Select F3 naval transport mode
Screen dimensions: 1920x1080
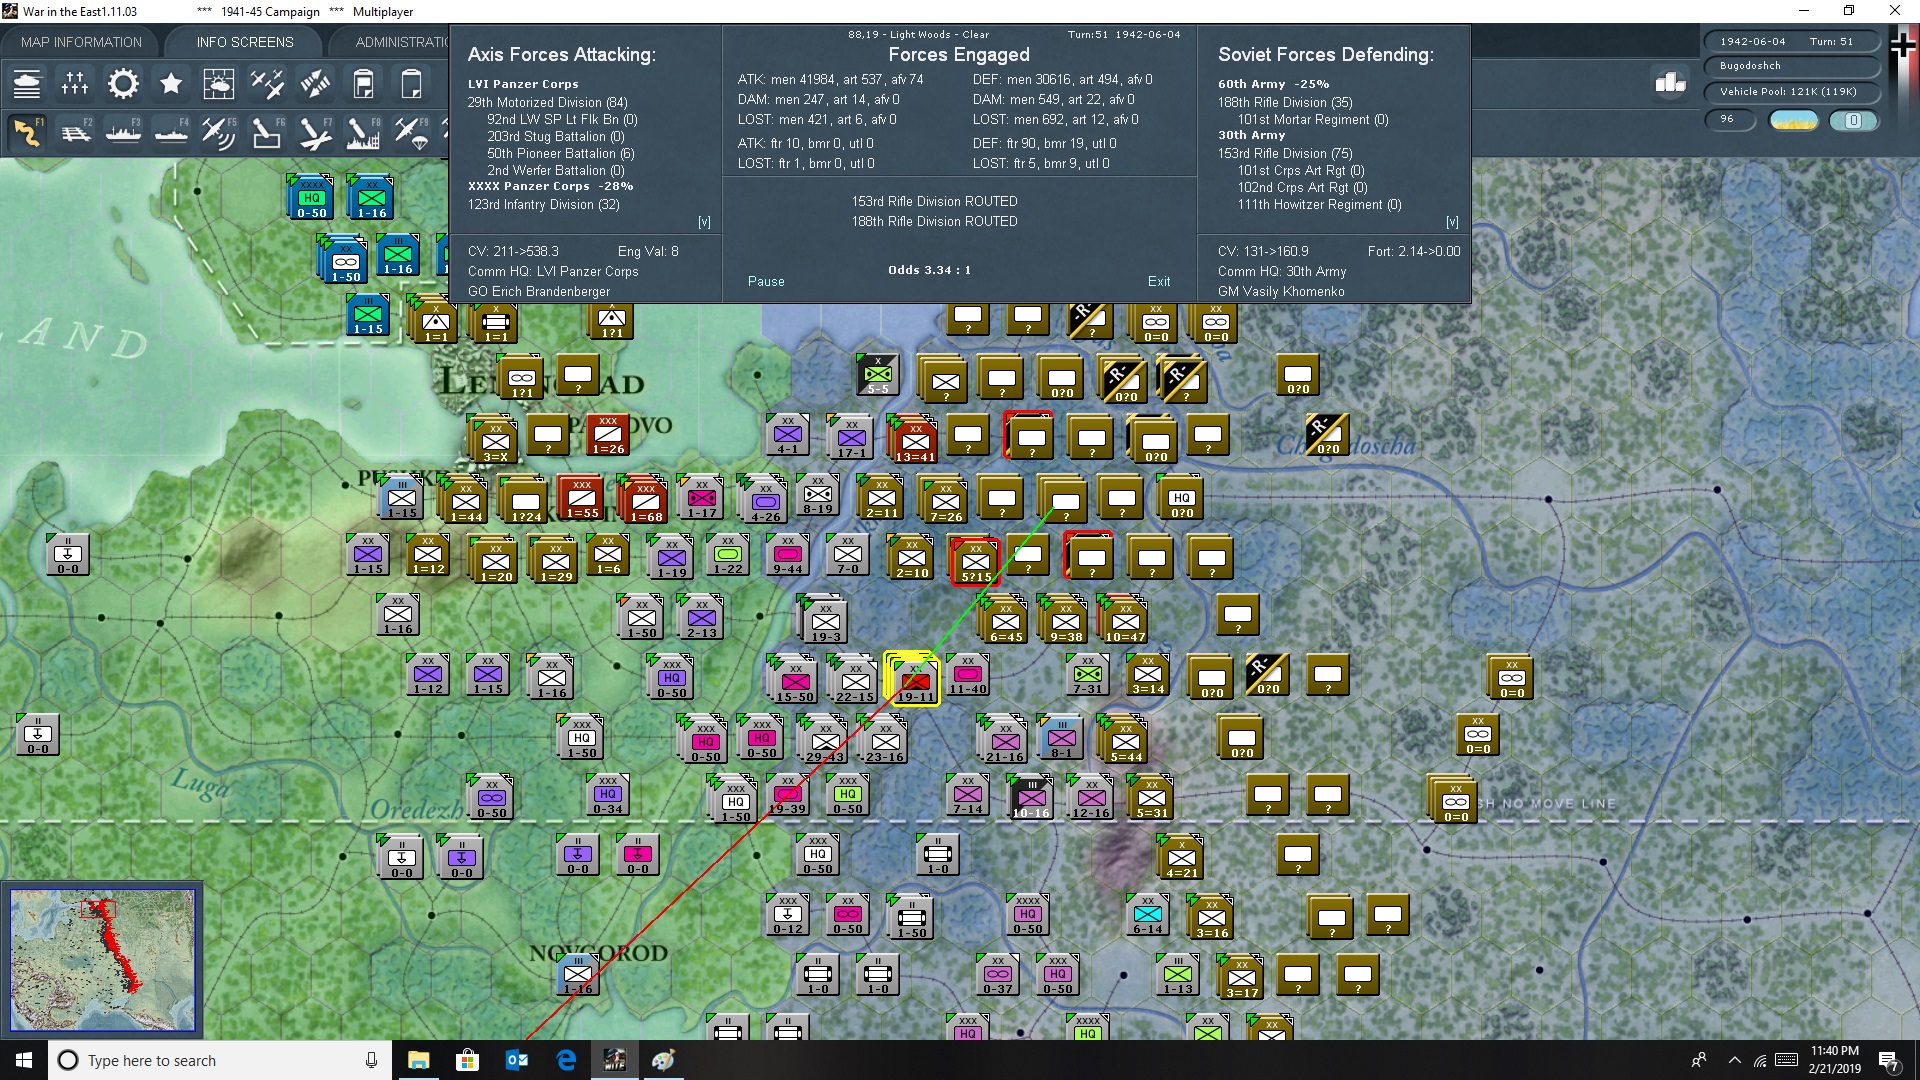(123, 133)
